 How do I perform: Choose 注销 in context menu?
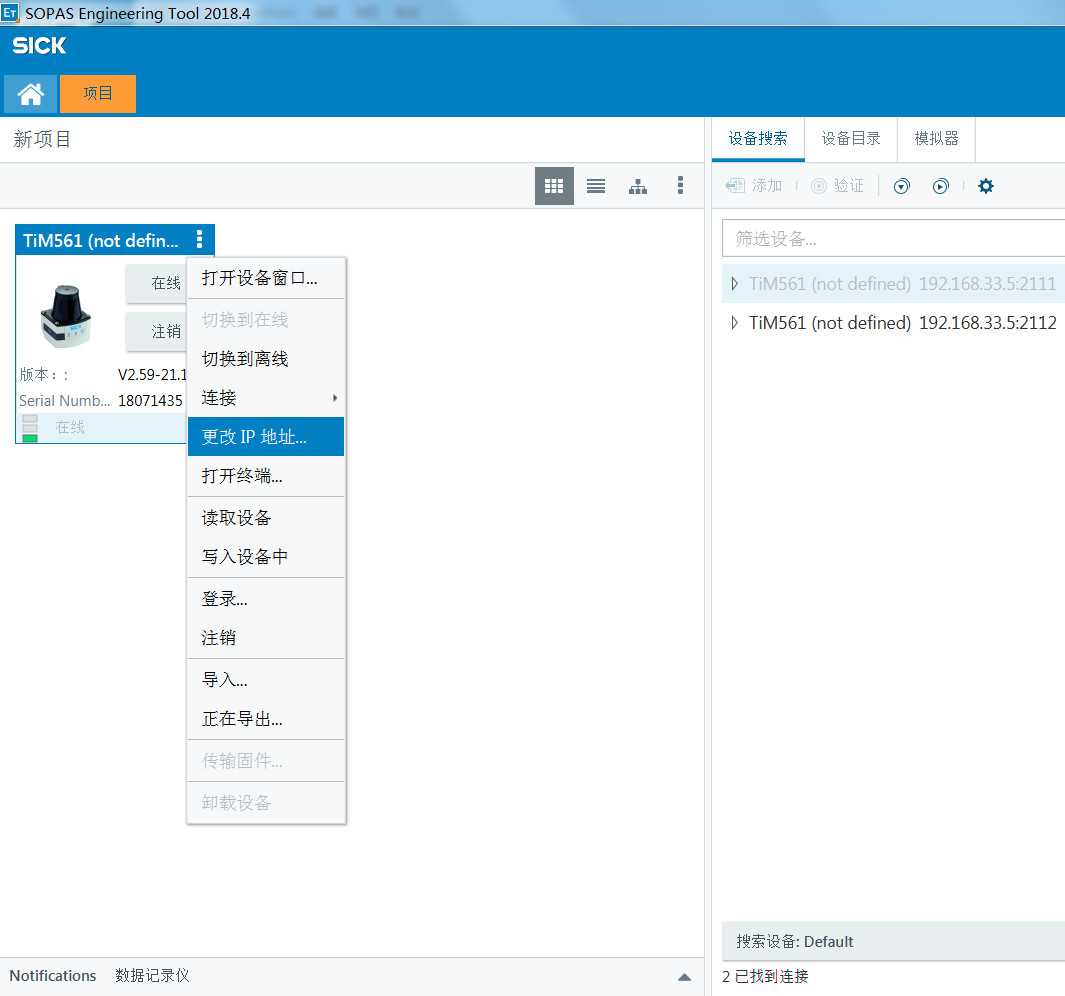point(266,637)
